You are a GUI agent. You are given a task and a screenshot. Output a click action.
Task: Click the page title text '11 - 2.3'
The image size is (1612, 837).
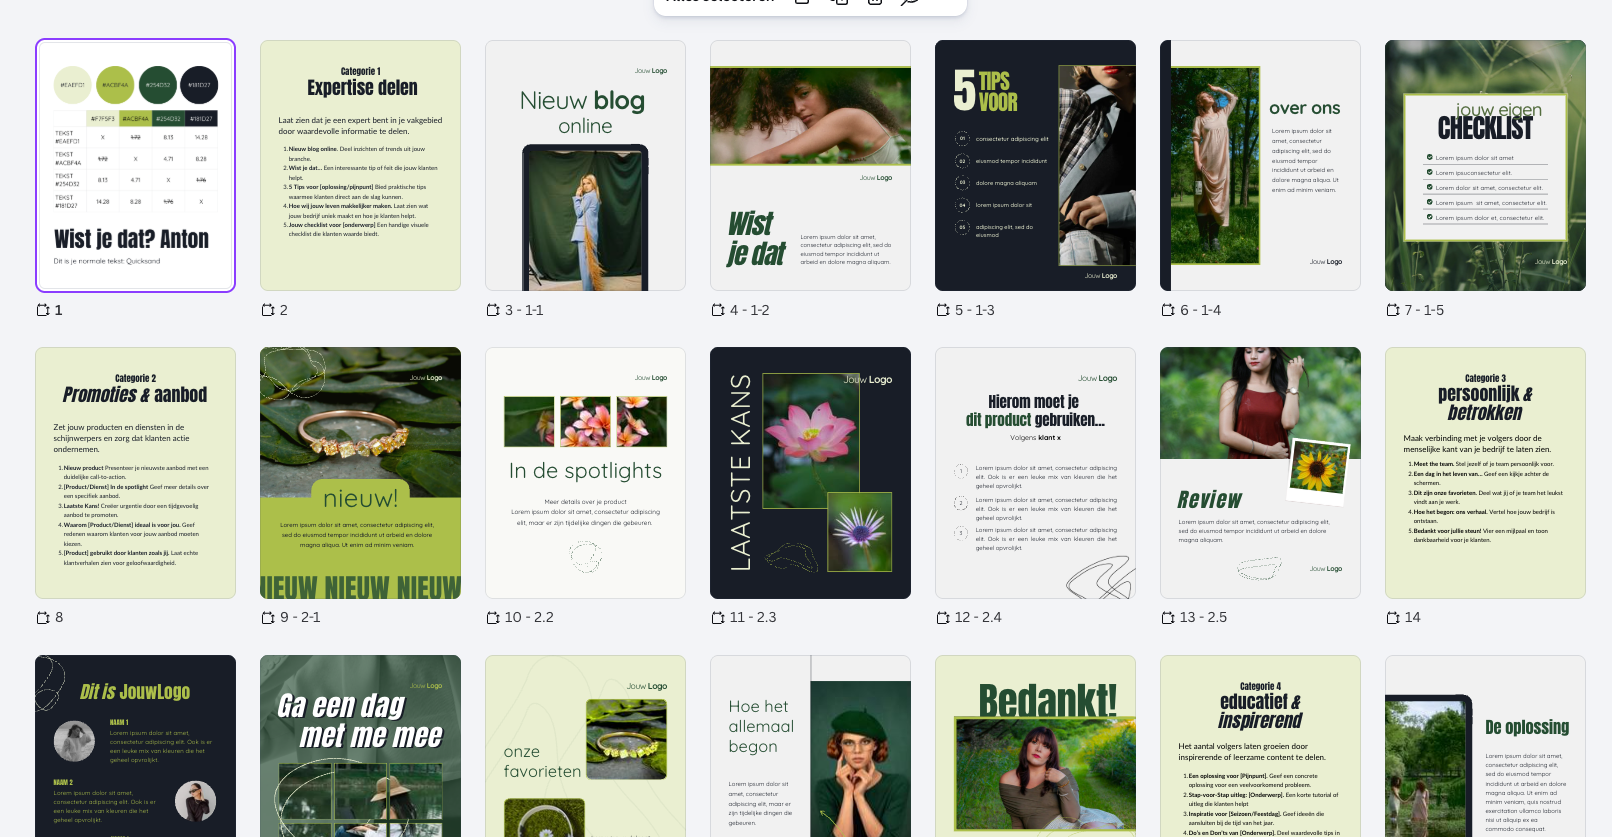coord(753,617)
